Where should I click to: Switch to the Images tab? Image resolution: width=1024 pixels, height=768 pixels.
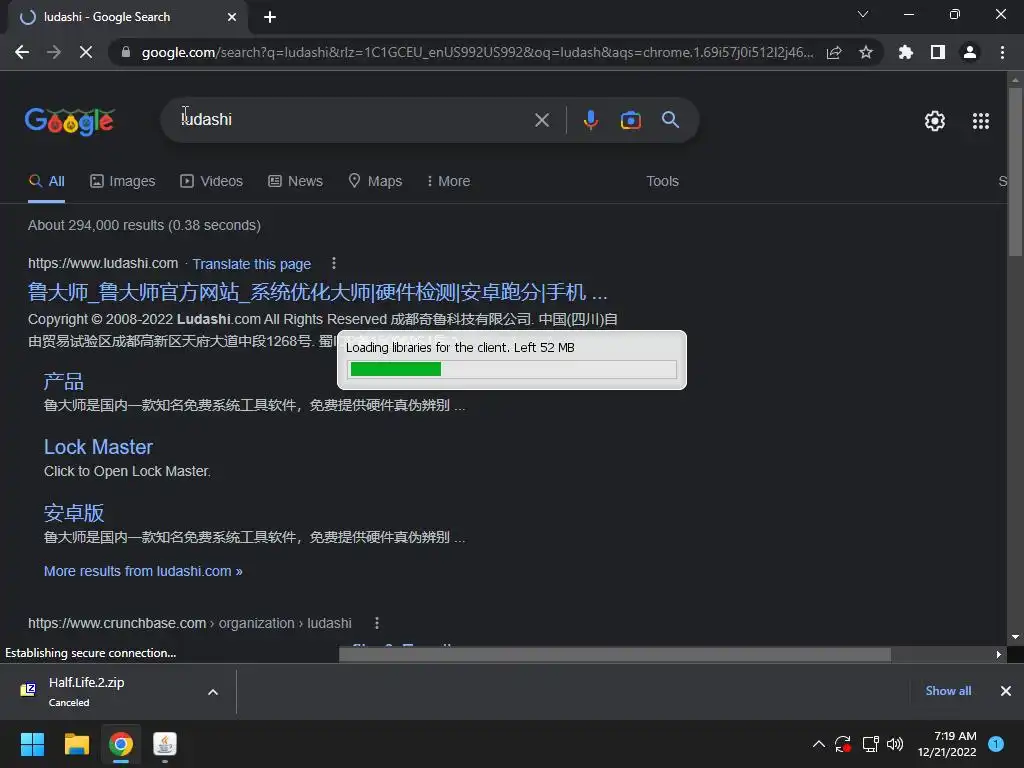coord(123,182)
